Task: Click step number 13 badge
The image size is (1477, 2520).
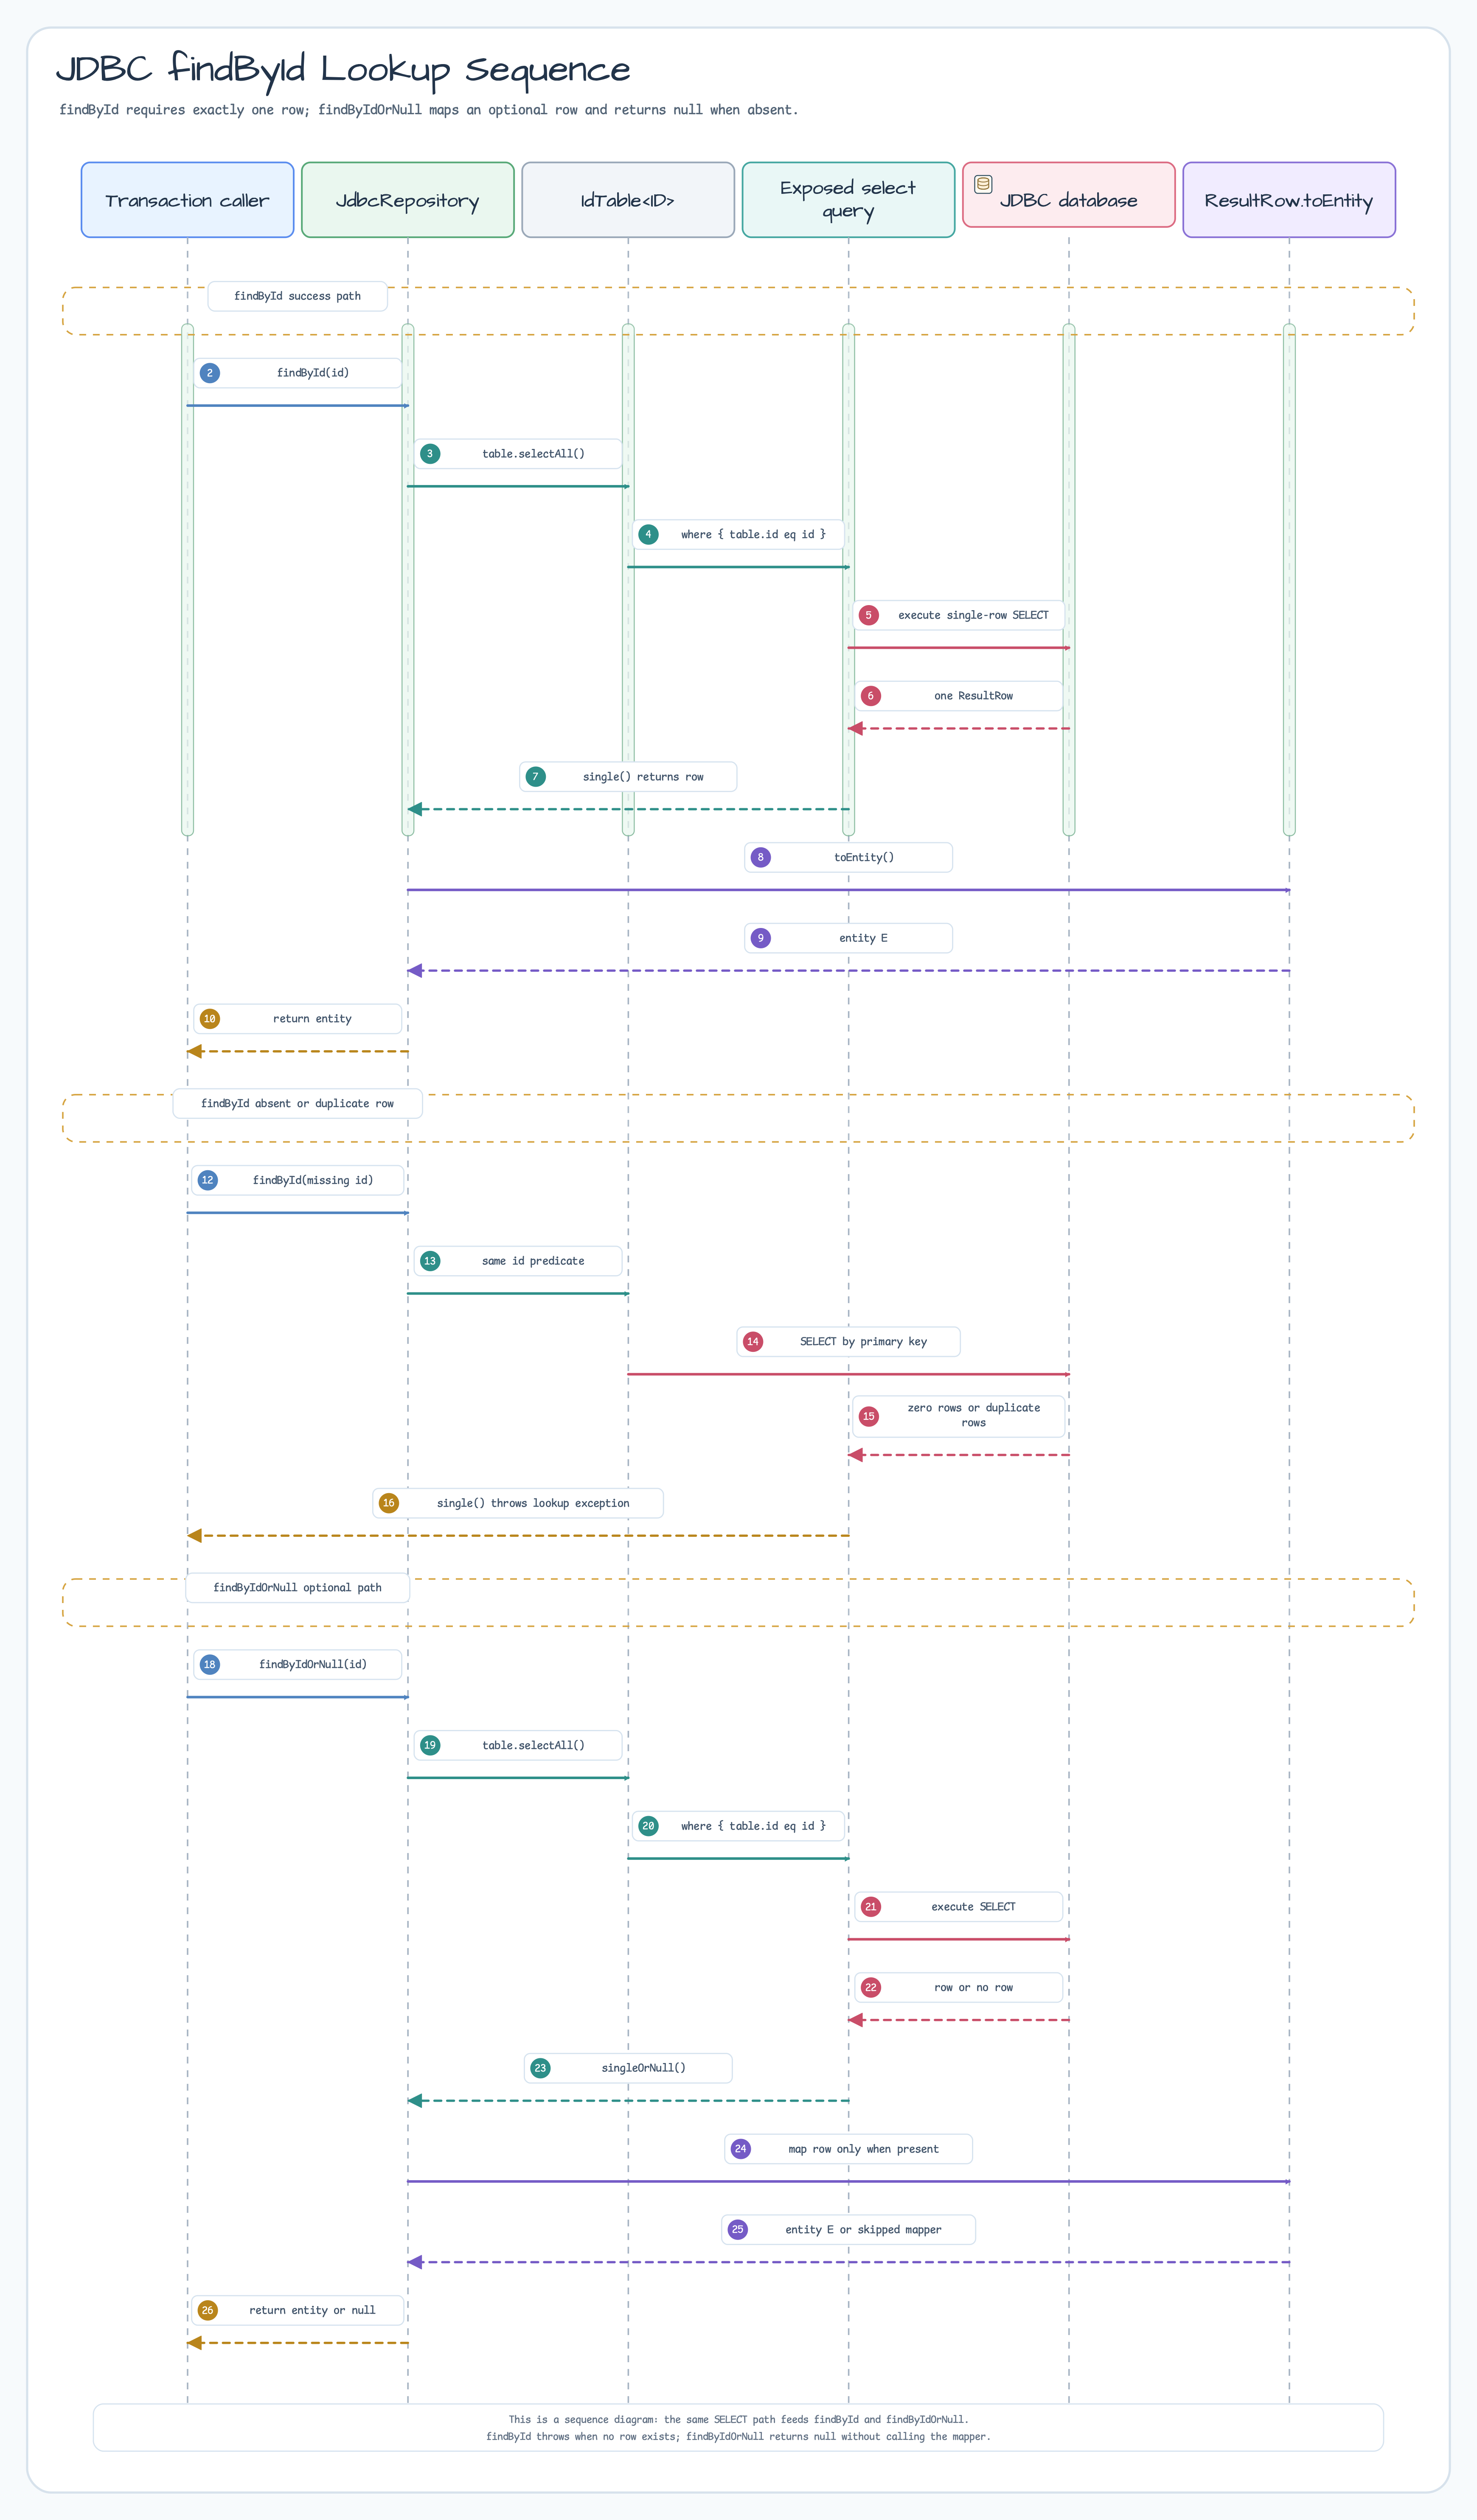Action: [430, 1261]
